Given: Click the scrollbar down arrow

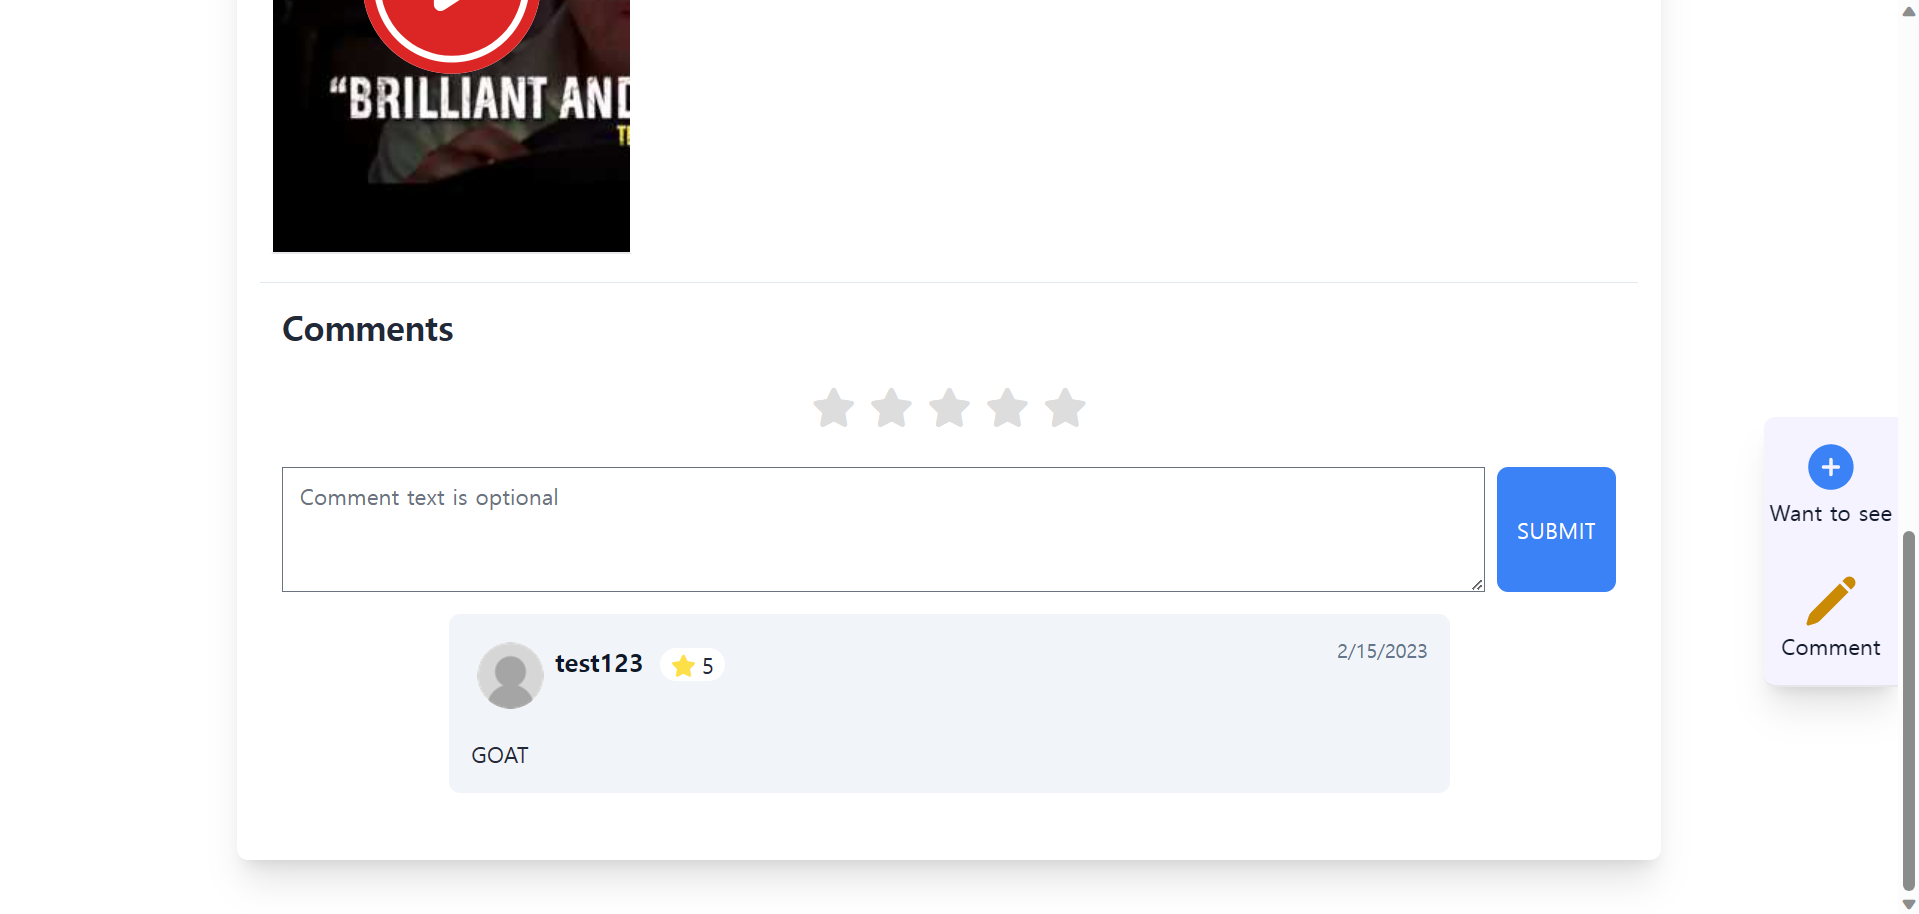Looking at the screenshot, I should click(x=1908, y=904).
